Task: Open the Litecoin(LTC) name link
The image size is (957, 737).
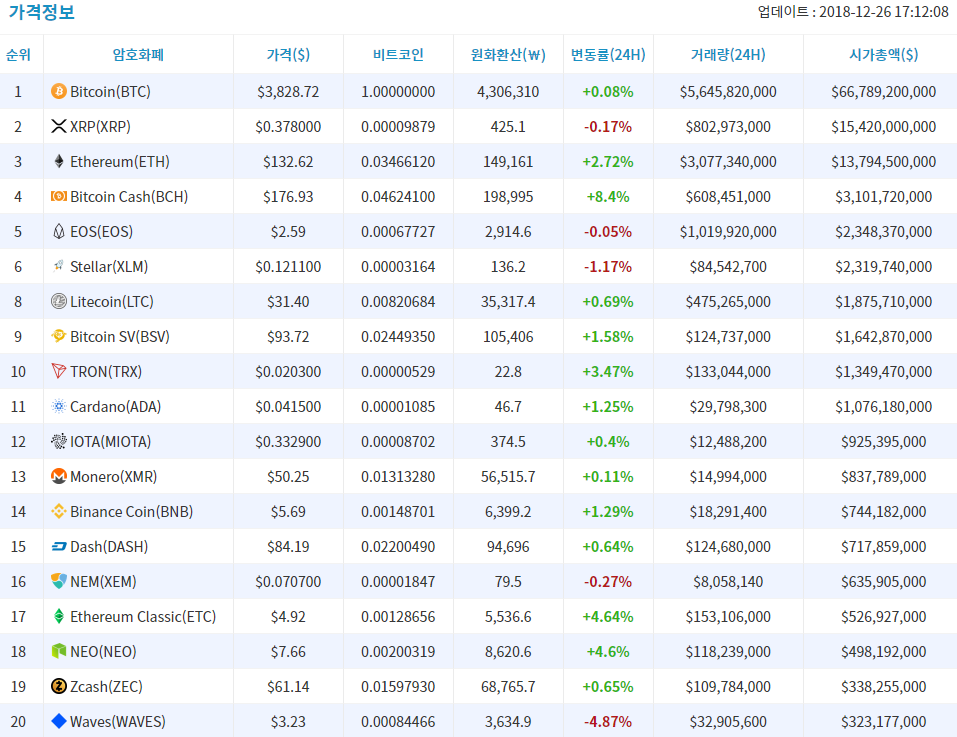Action: click(x=112, y=301)
